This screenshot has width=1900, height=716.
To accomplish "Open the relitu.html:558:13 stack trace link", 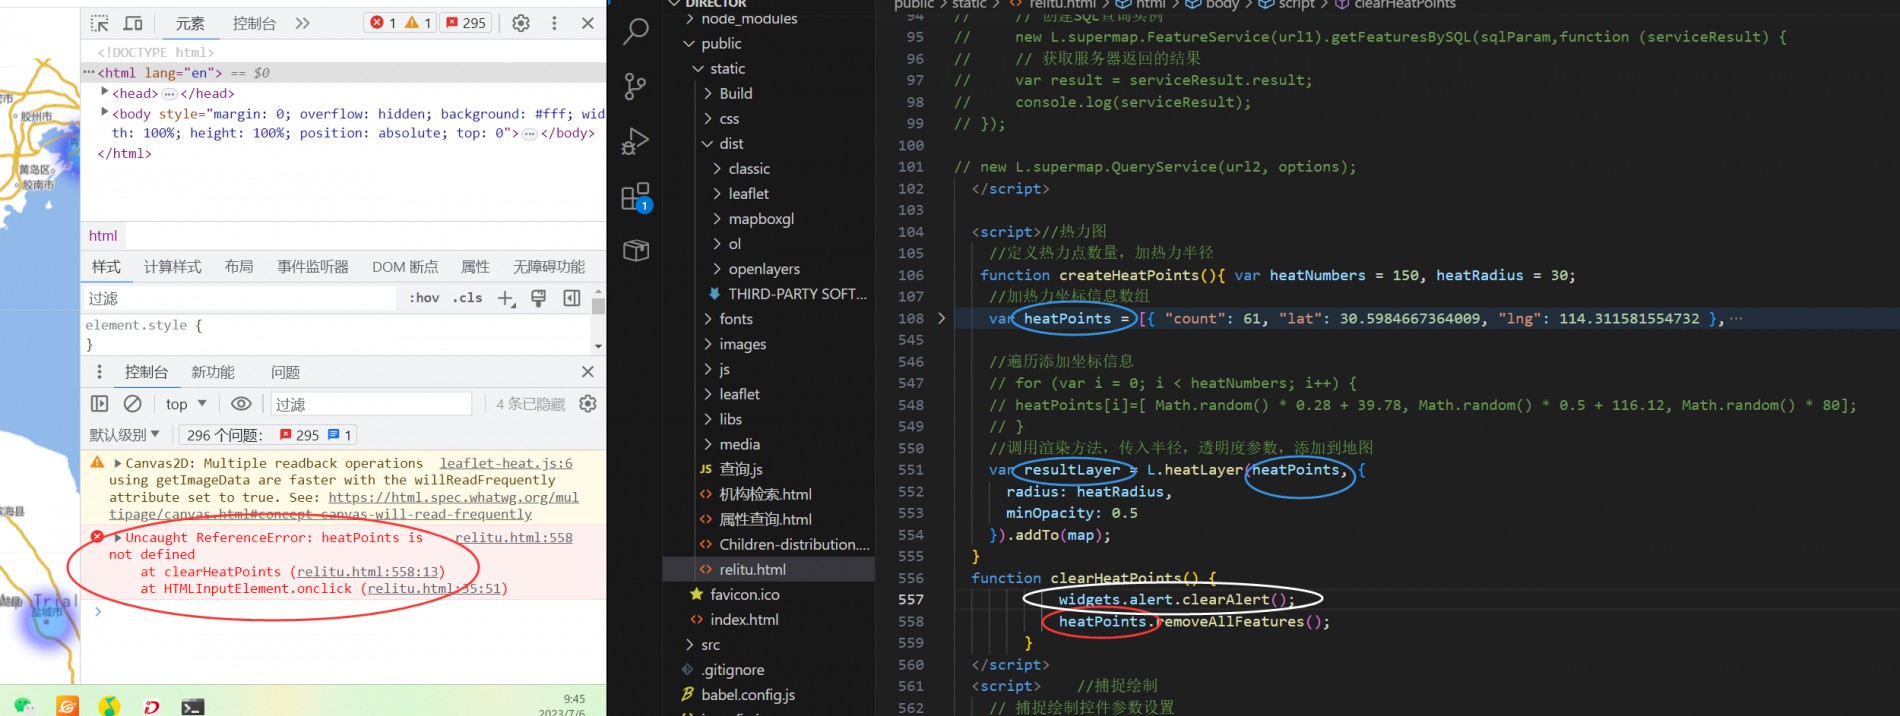I will tap(367, 571).
